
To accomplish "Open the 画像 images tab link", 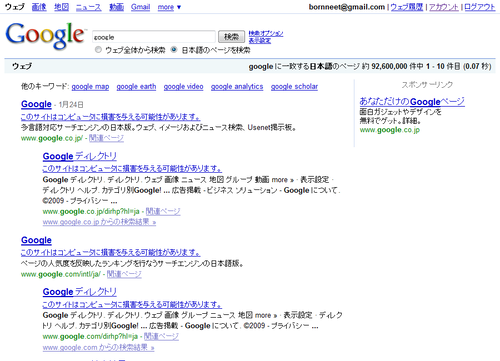I will pos(39,7).
